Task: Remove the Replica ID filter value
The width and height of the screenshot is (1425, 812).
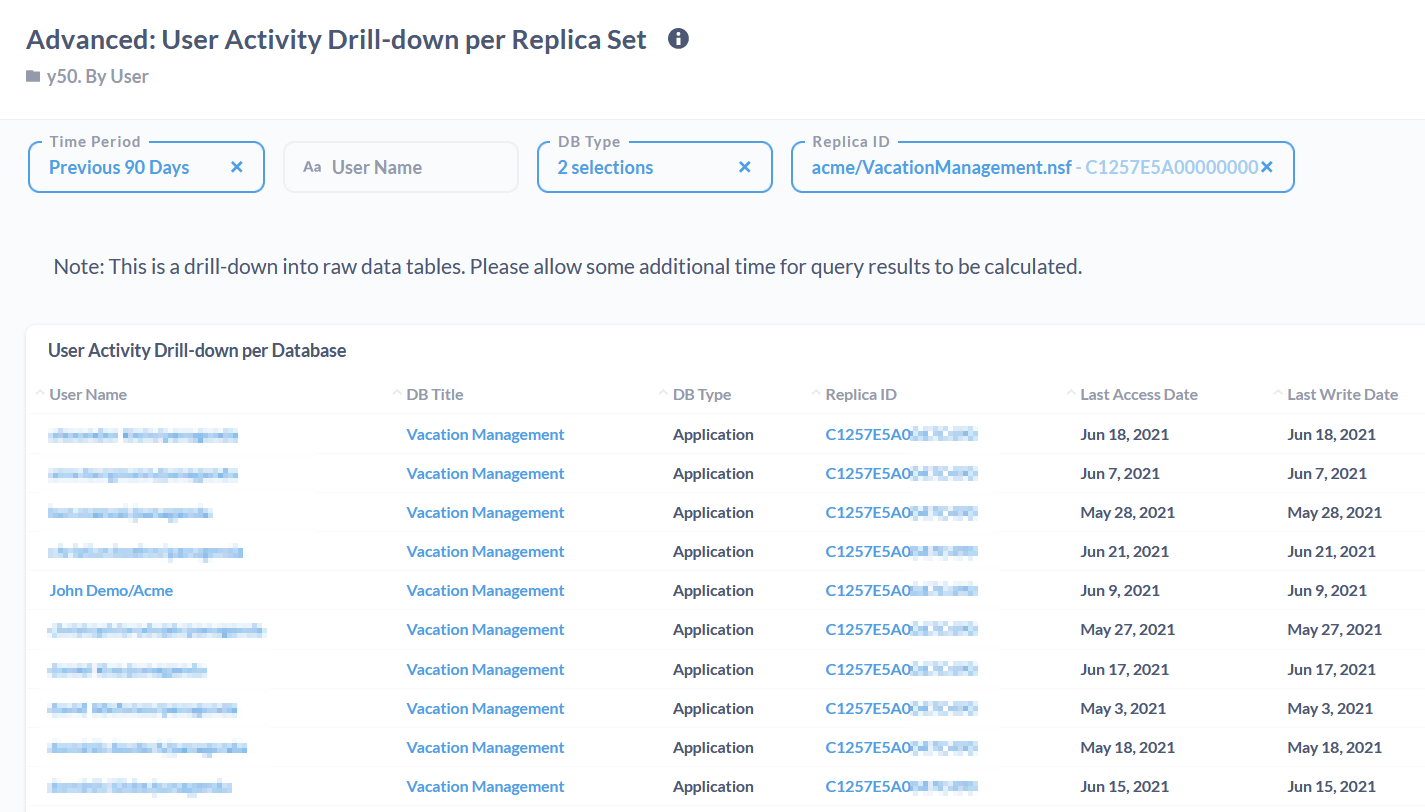Action: (1267, 167)
